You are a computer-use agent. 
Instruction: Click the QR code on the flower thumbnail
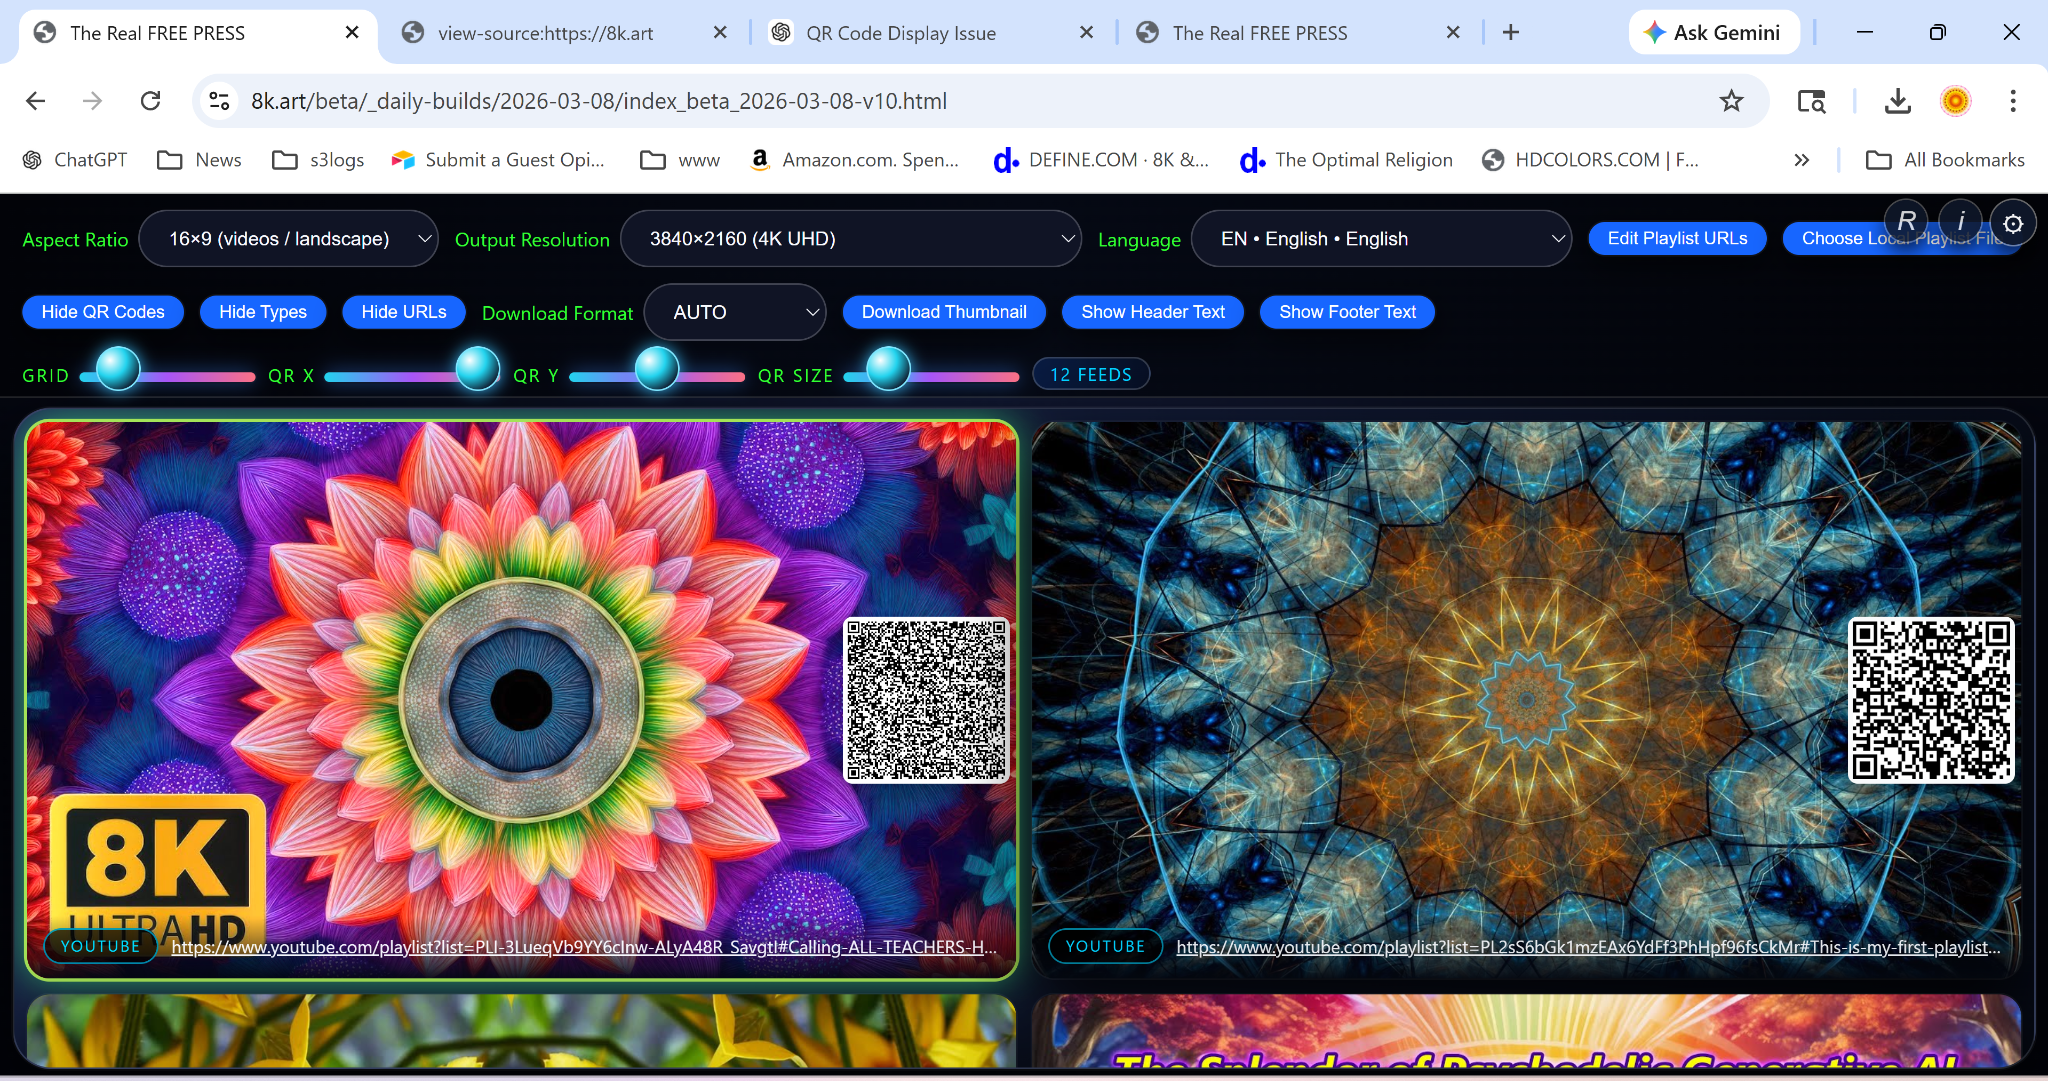926,700
